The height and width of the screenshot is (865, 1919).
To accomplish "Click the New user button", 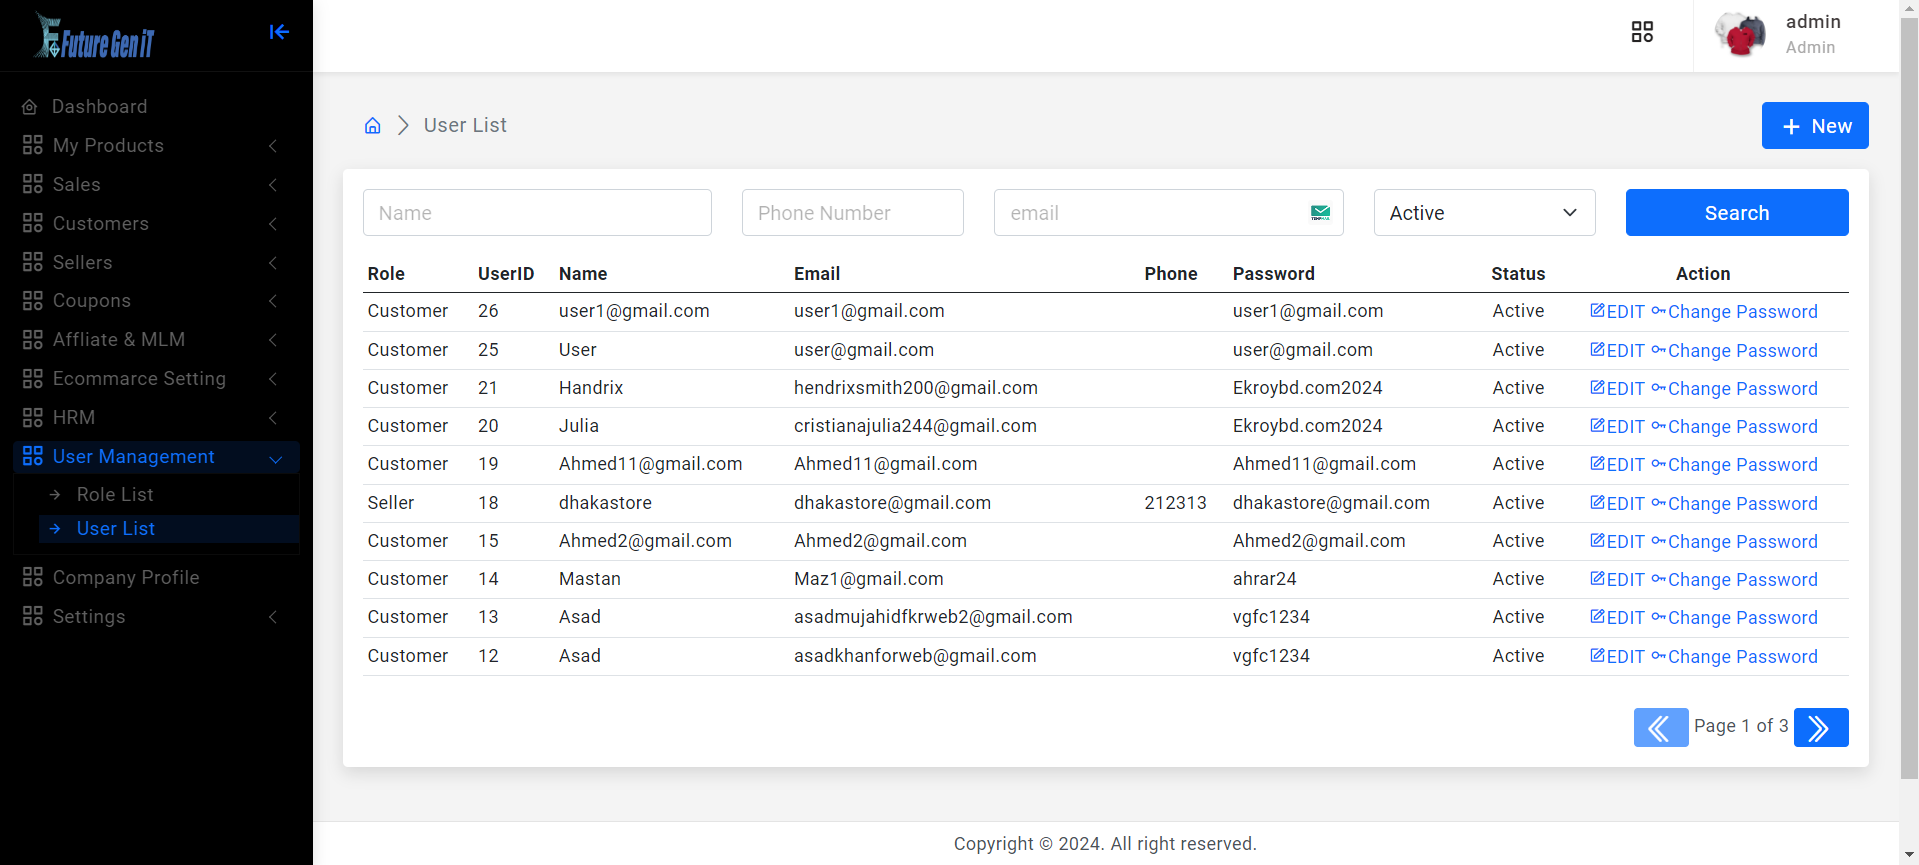I will coord(1814,126).
